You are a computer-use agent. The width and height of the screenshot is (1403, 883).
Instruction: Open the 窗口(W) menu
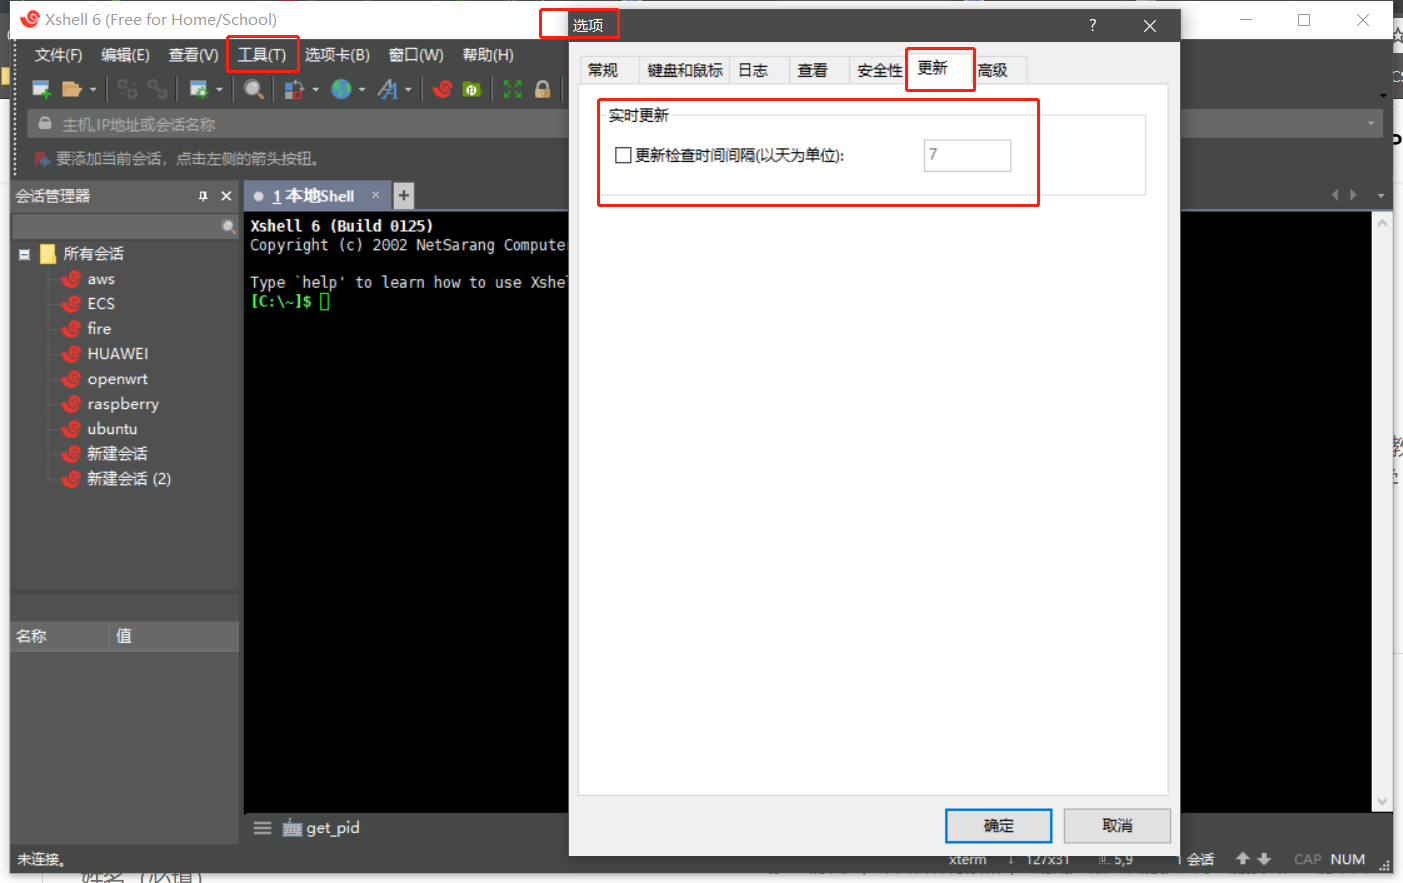tap(416, 55)
